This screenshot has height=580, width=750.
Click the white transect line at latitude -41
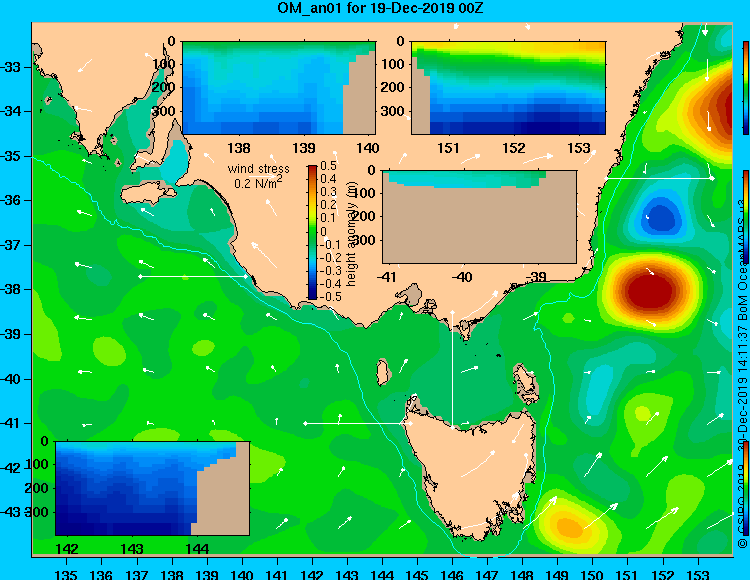357,423
